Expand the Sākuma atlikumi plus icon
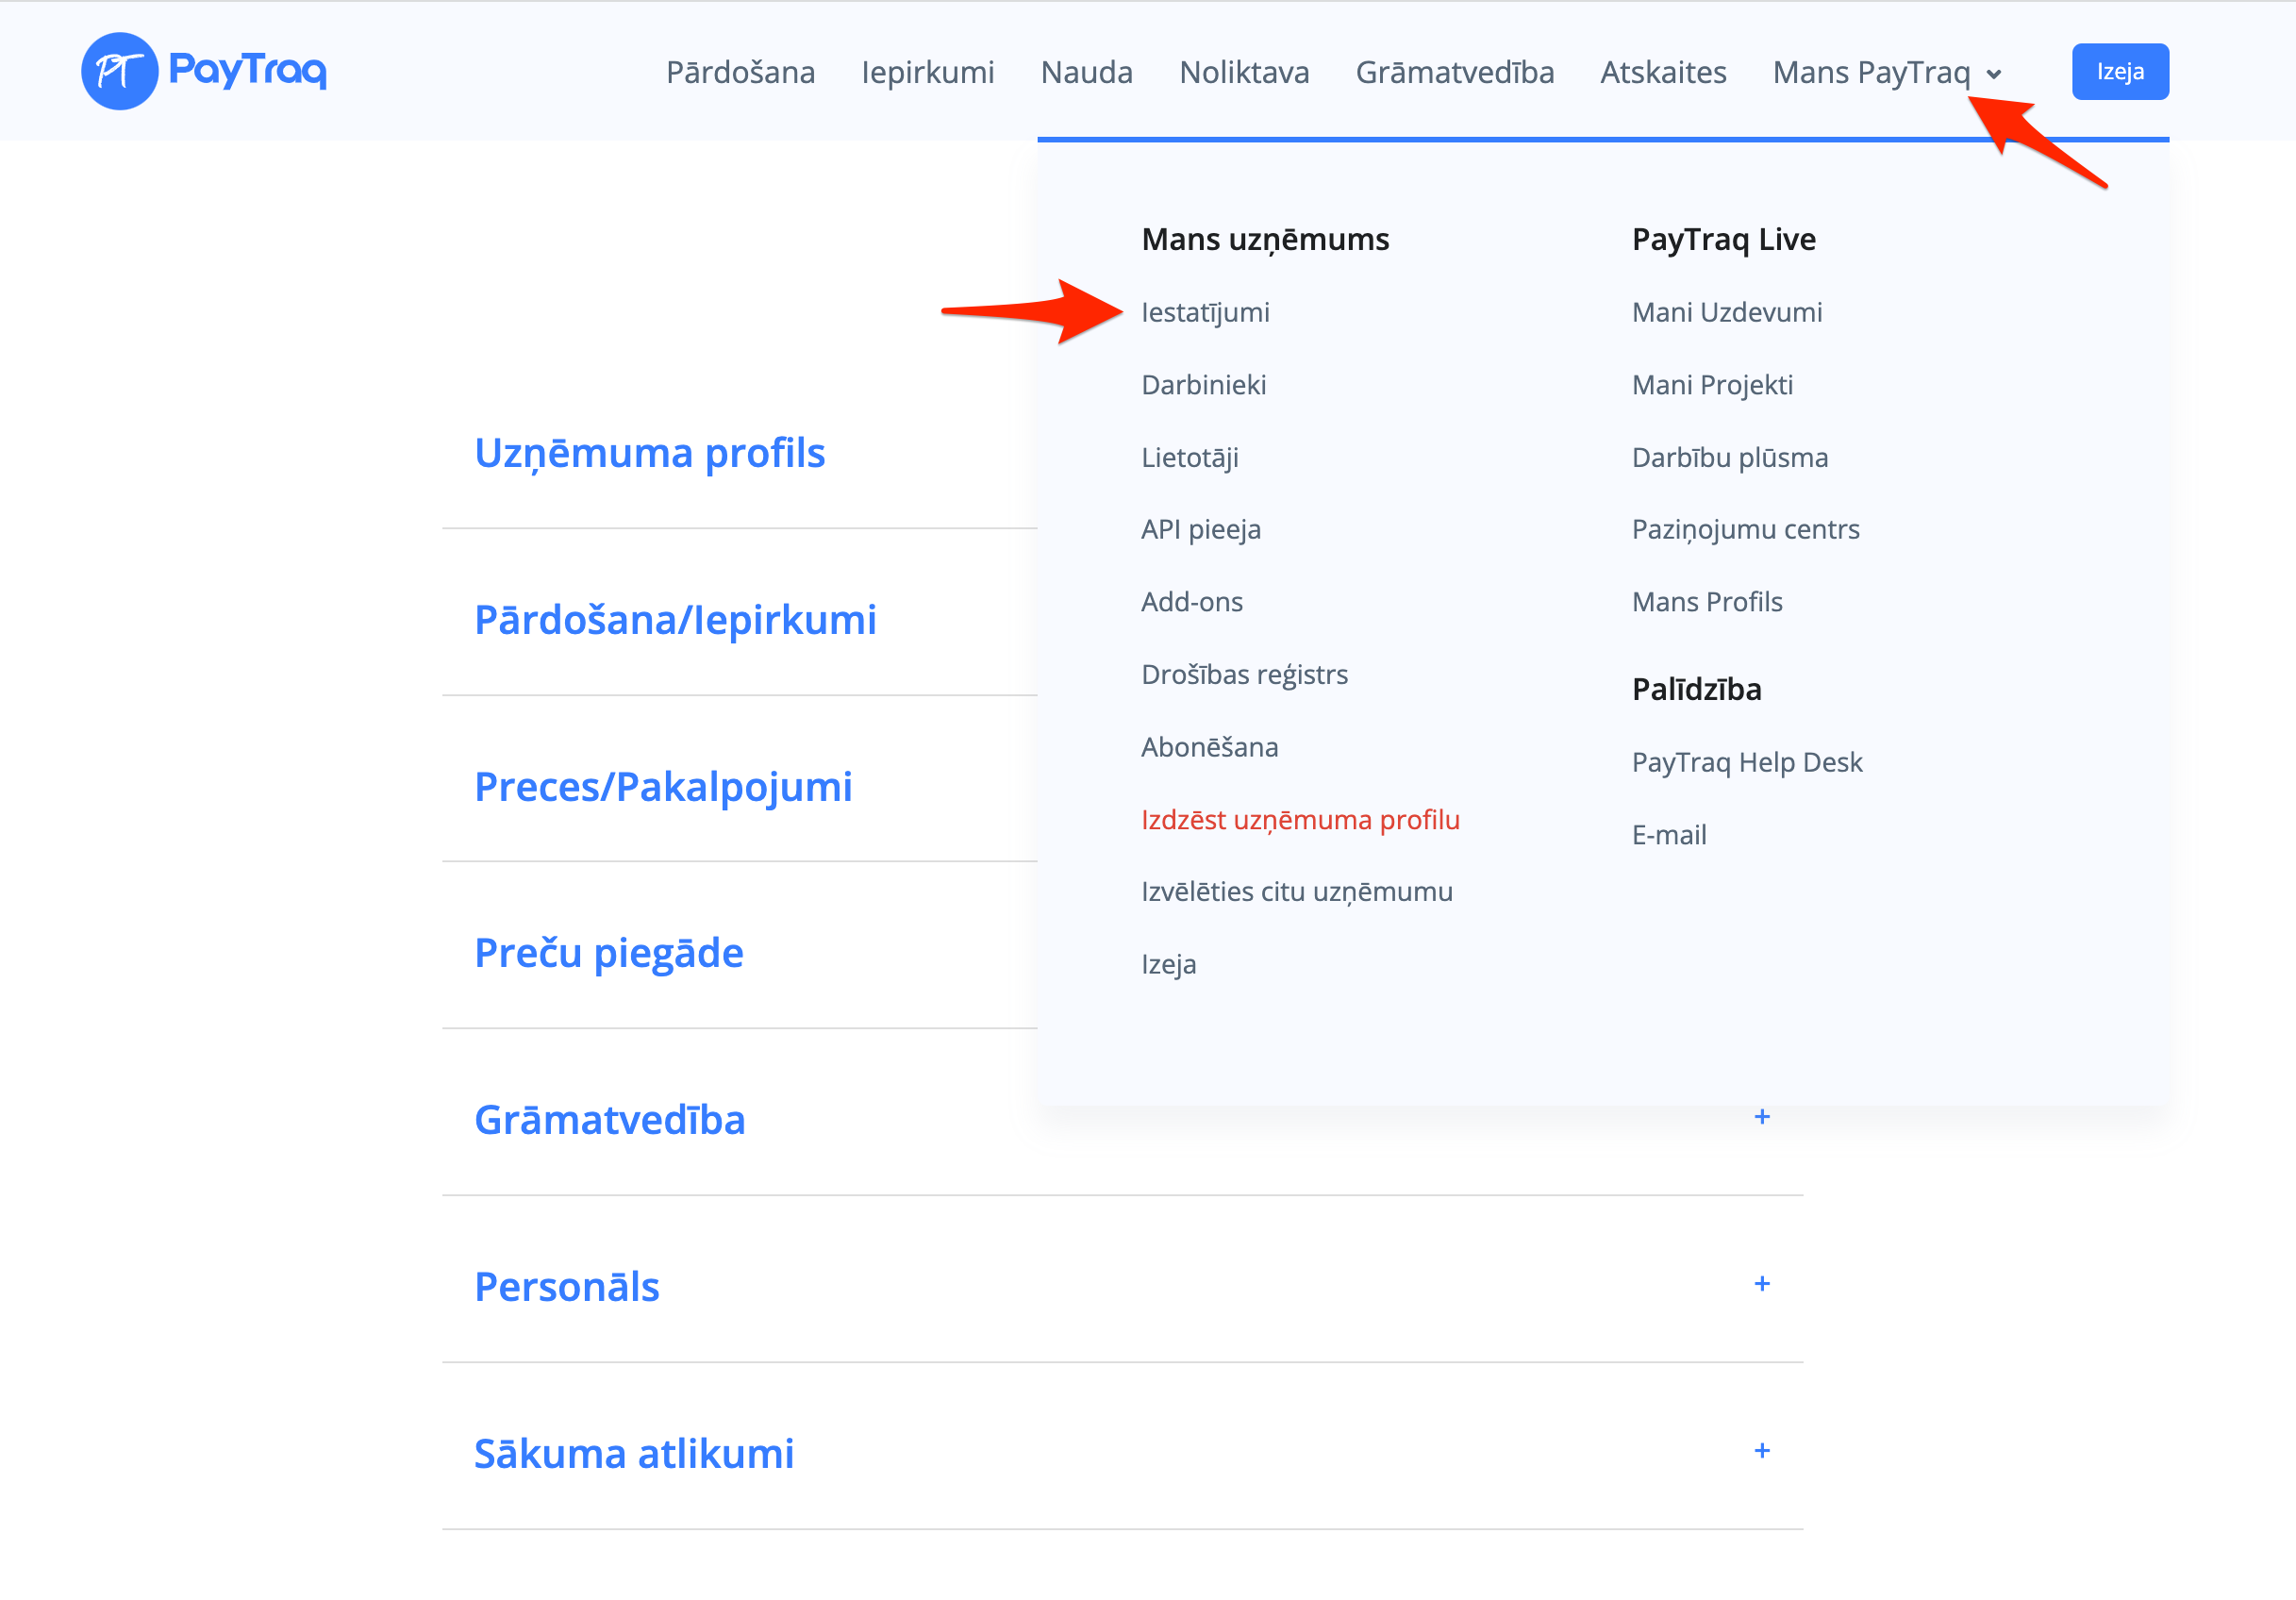 tap(1762, 1451)
